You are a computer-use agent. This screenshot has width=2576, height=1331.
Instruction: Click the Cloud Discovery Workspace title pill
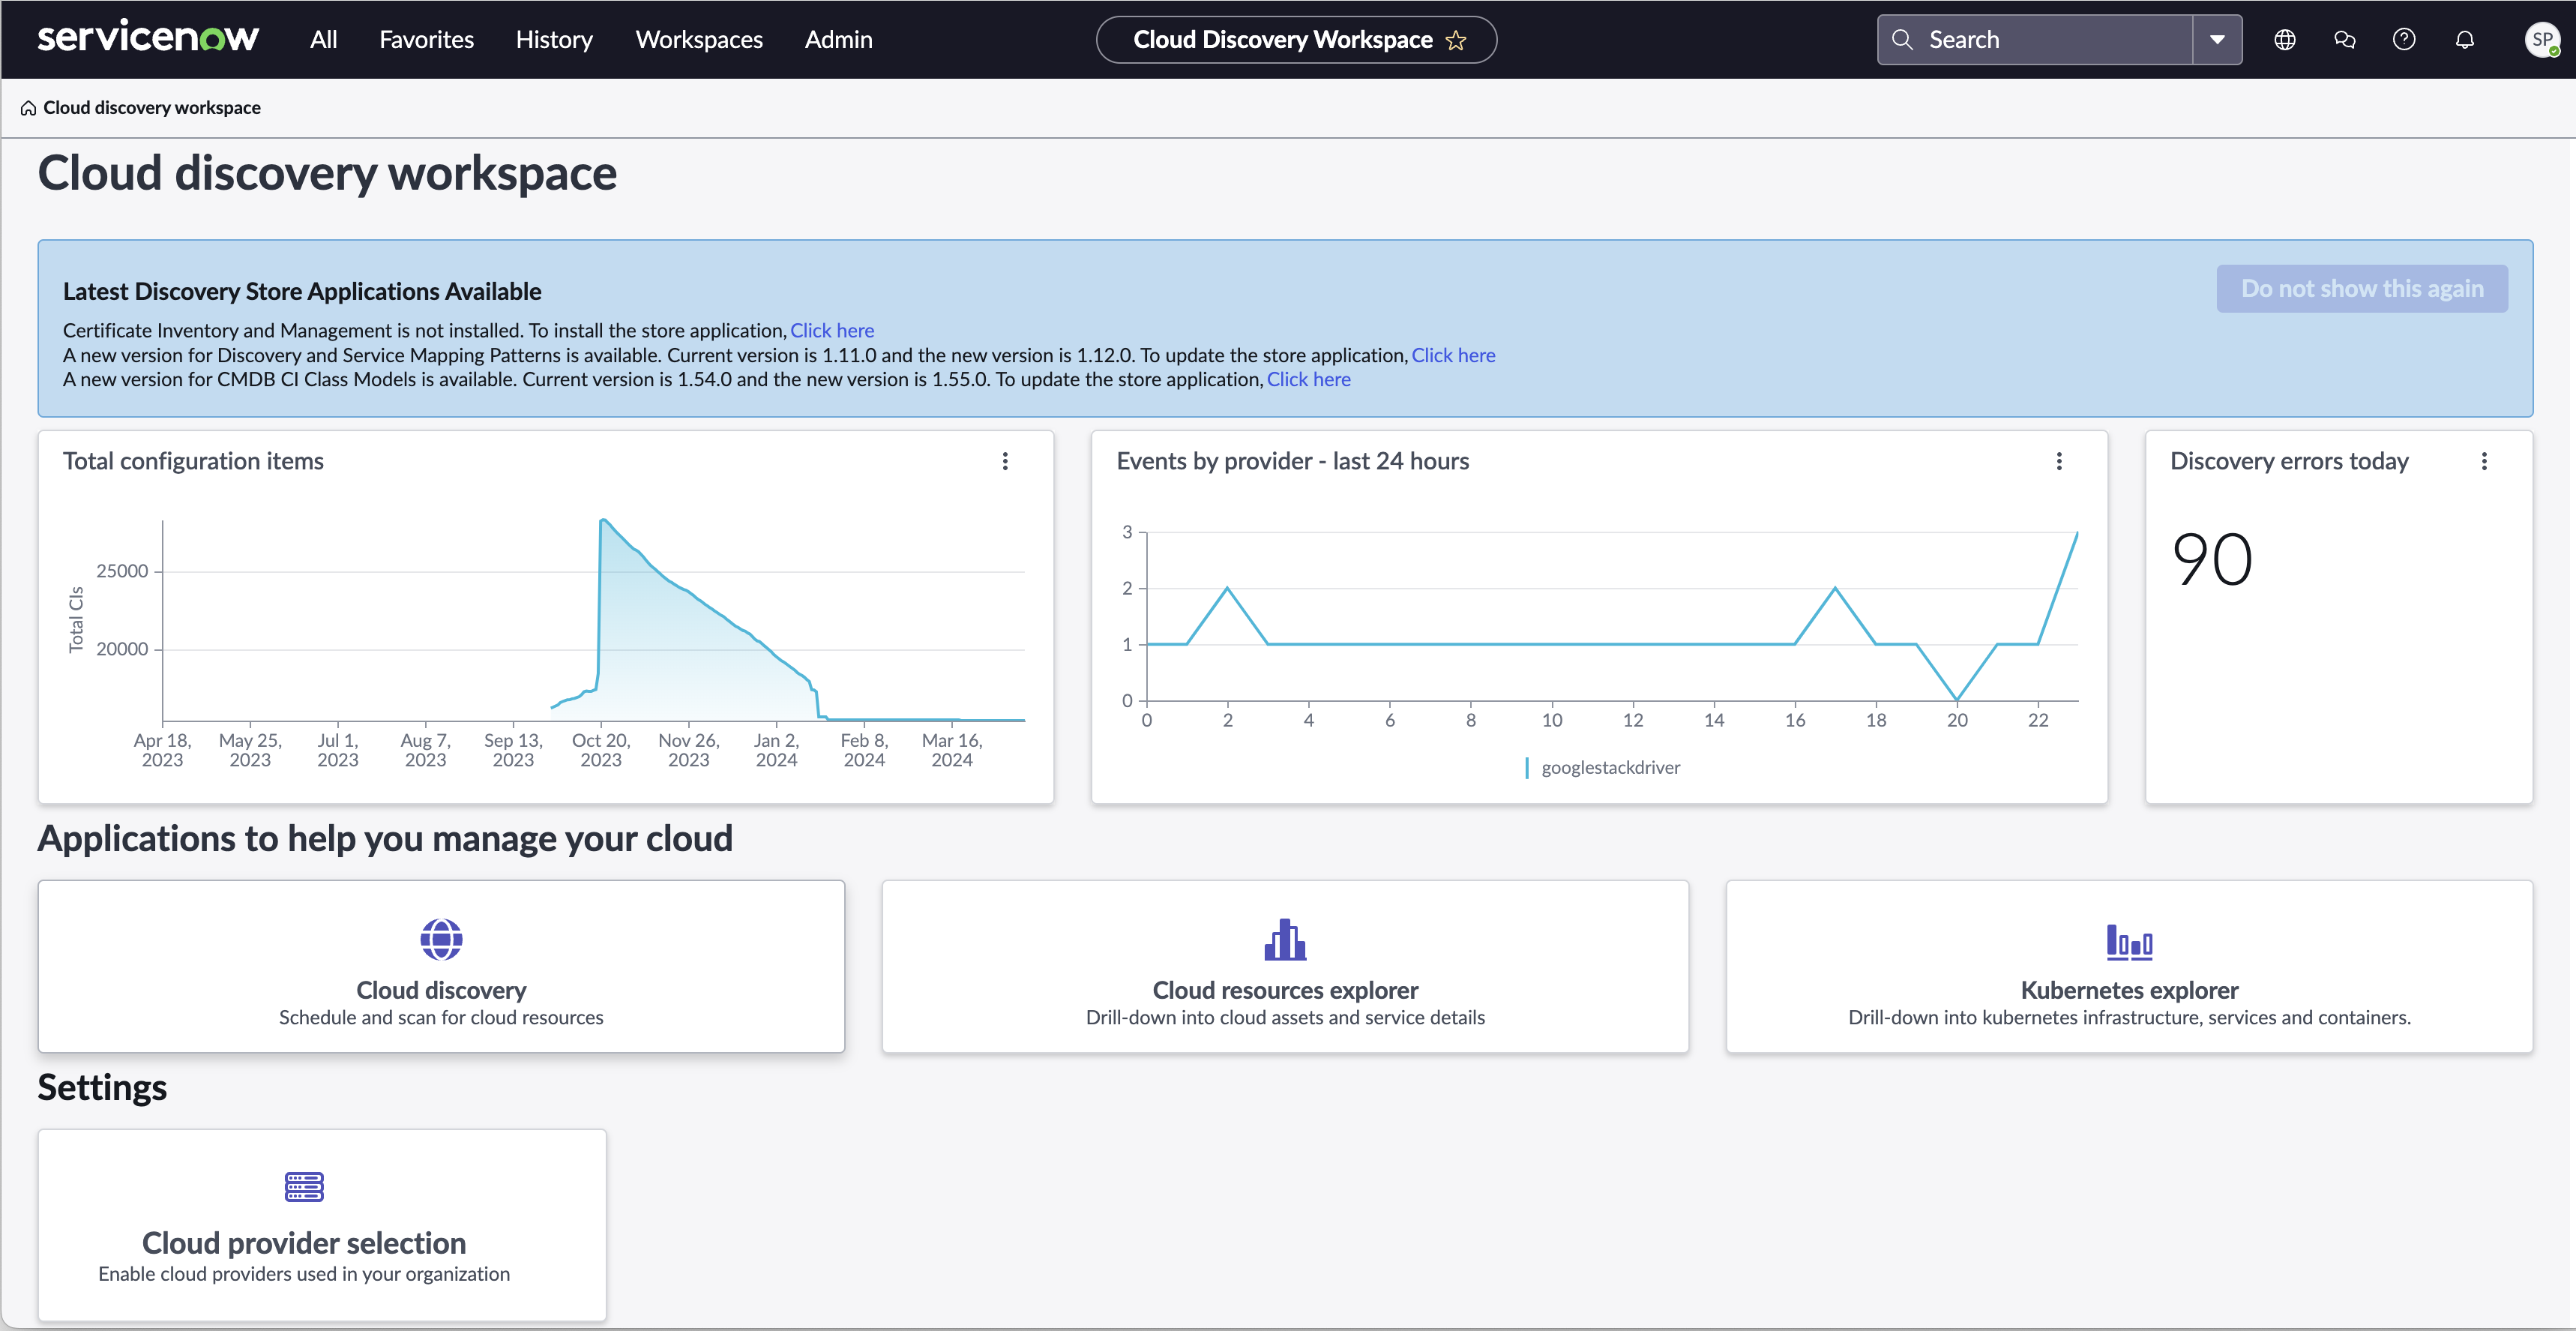(x=1296, y=40)
